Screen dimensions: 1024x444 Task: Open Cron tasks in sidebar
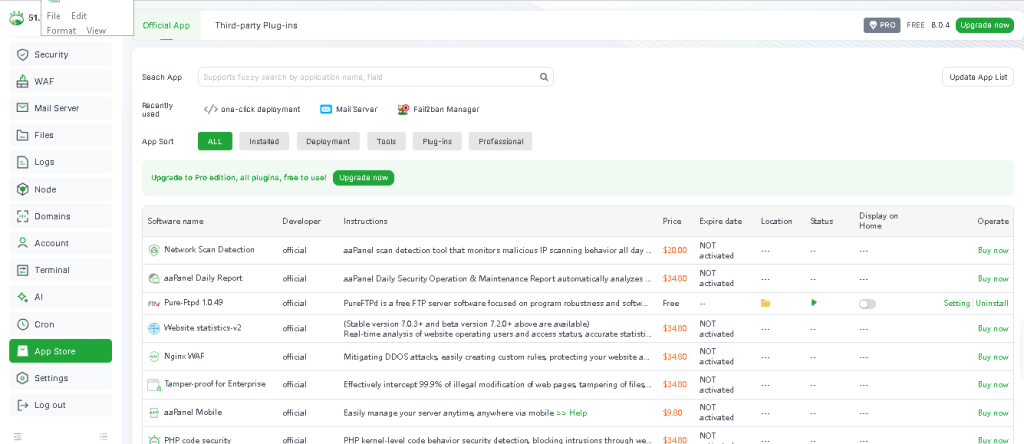click(x=60, y=324)
